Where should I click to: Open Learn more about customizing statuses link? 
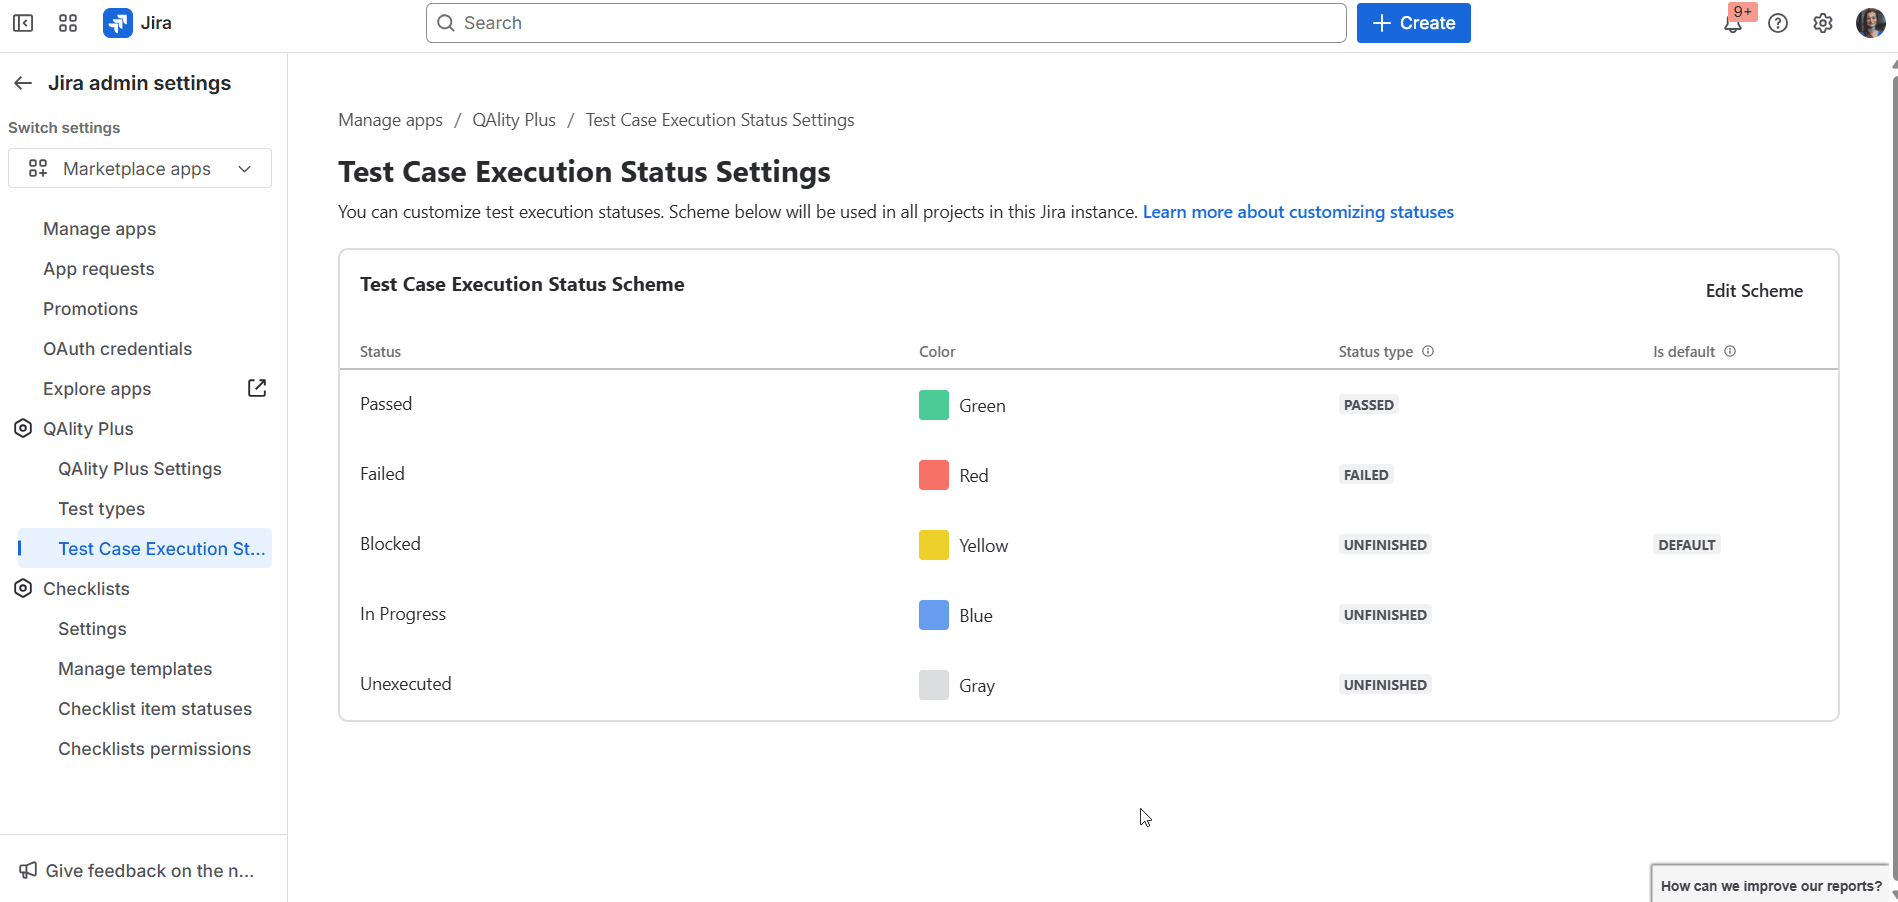click(x=1298, y=212)
